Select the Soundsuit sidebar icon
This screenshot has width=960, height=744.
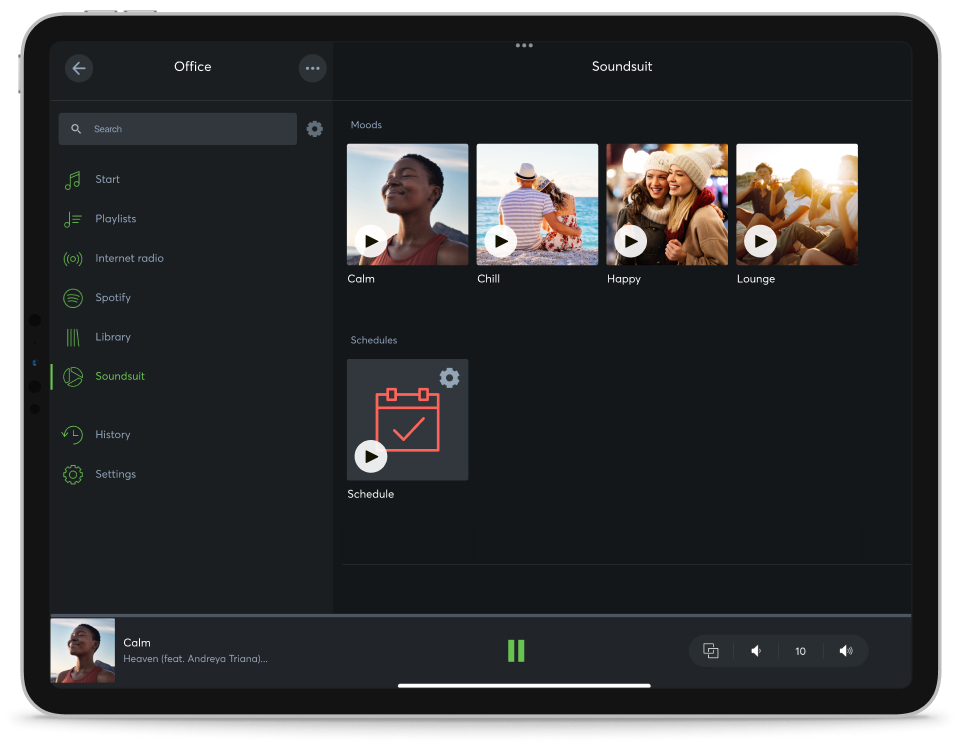click(72, 376)
